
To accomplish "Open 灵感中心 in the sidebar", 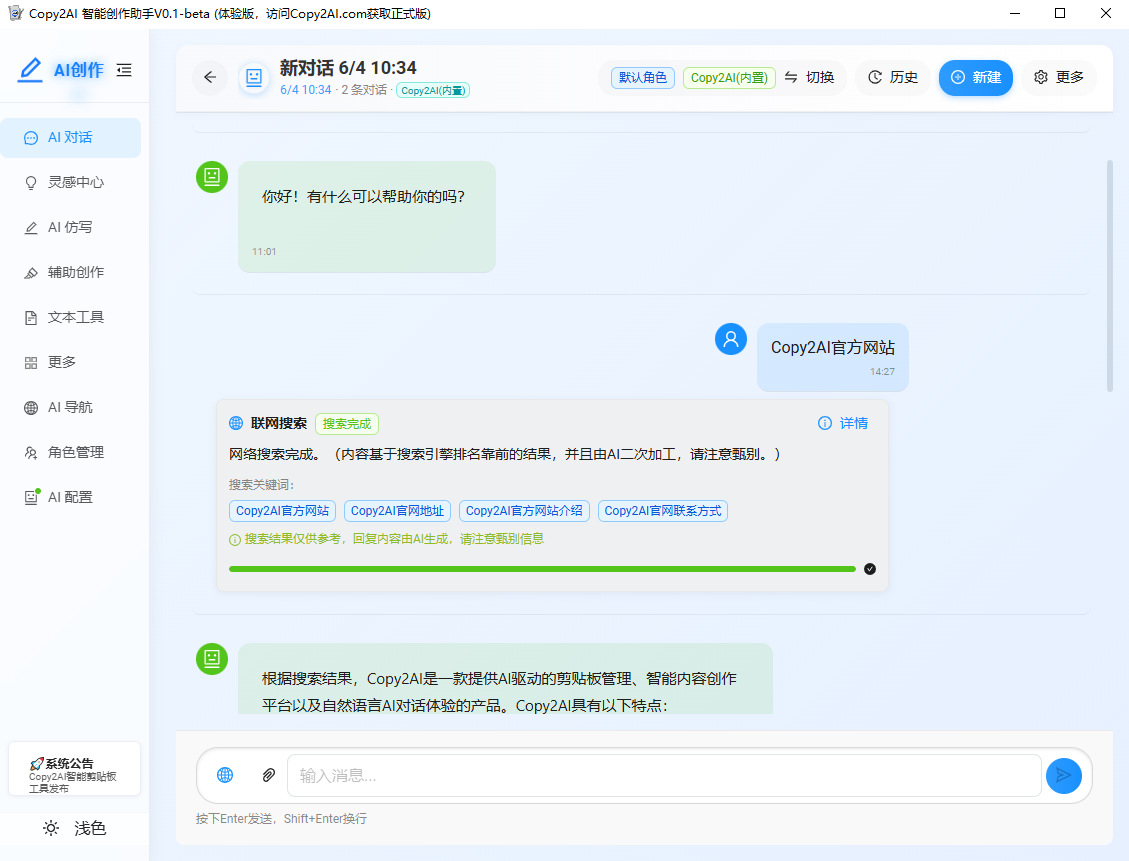I will [71, 183].
